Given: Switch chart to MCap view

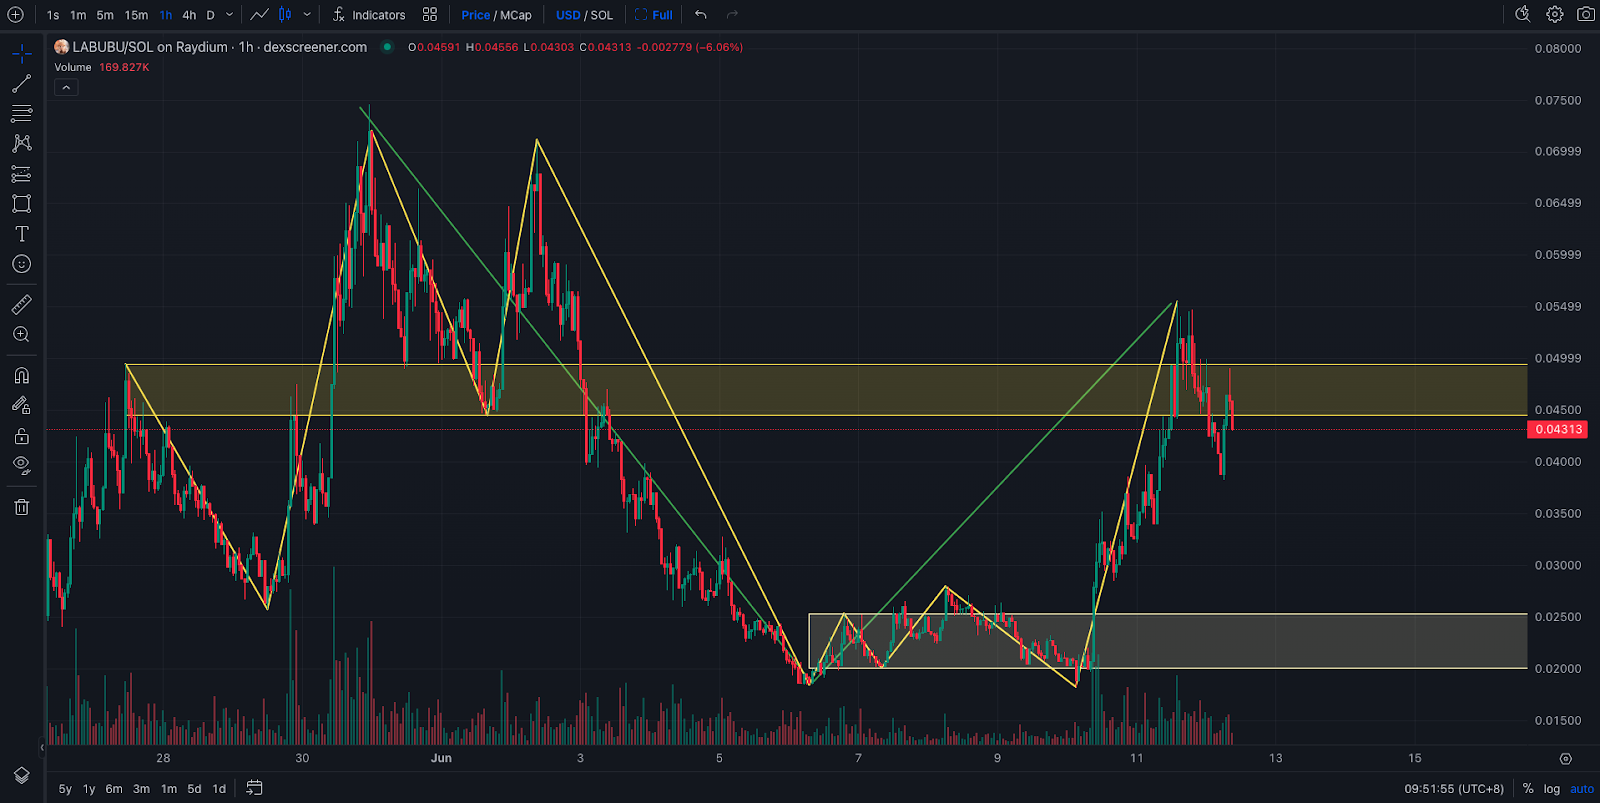Looking at the screenshot, I should click(516, 15).
